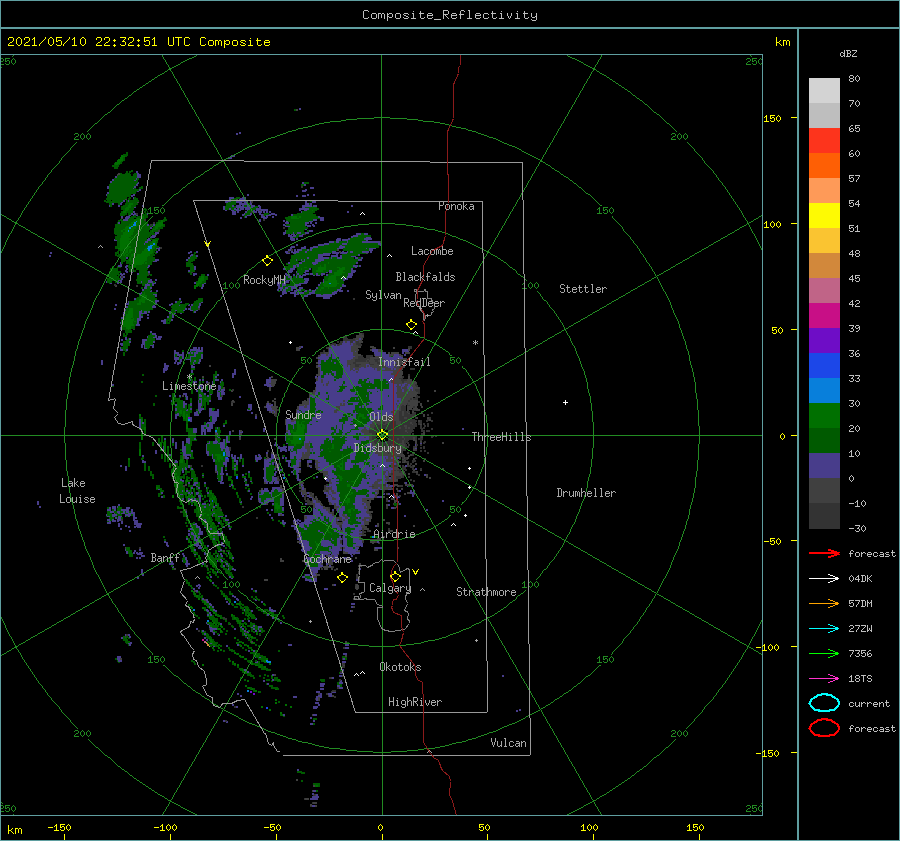Screen dimensions: 900x841
Task: Click the Sylvan label
Action: (383, 295)
